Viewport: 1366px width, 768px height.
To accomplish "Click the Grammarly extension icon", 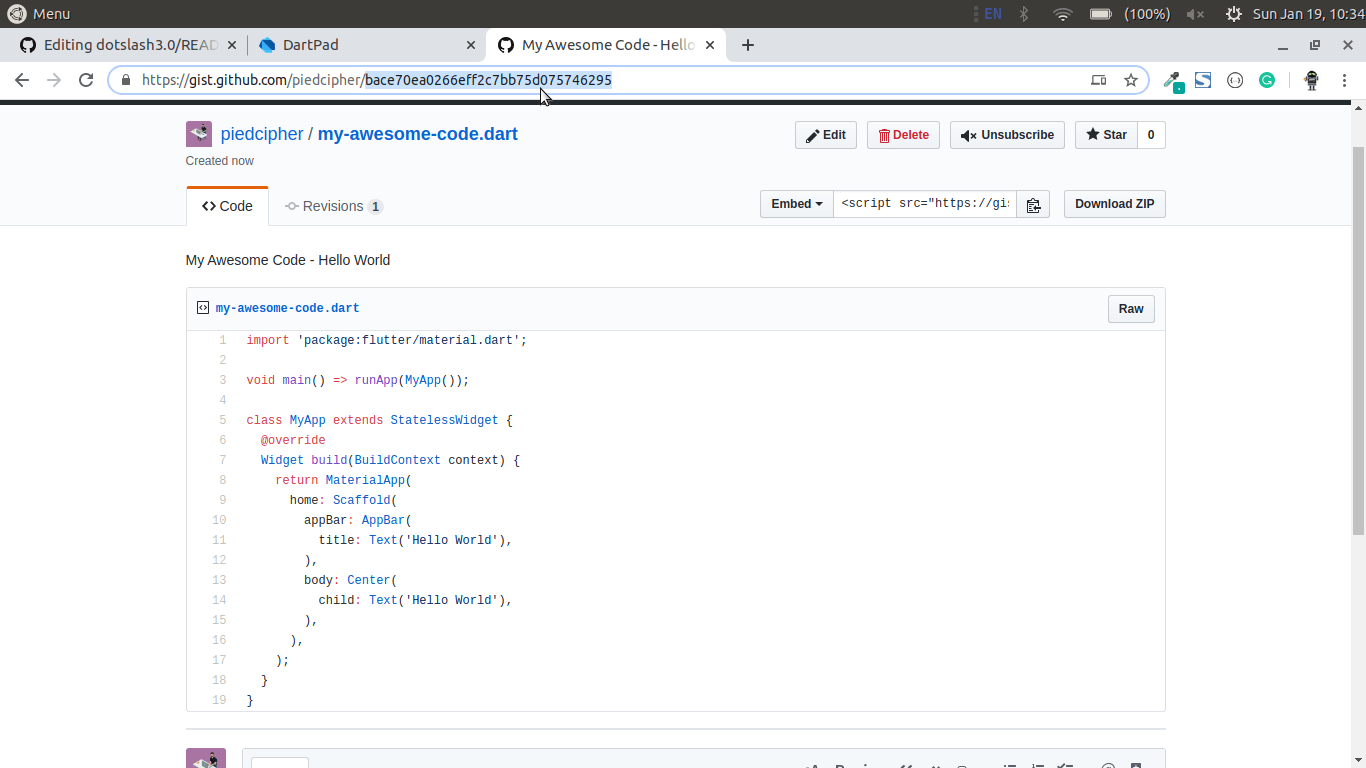I will (x=1267, y=80).
